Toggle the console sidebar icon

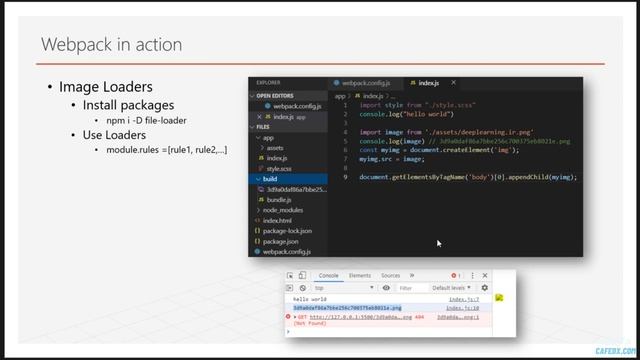(290, 288)
